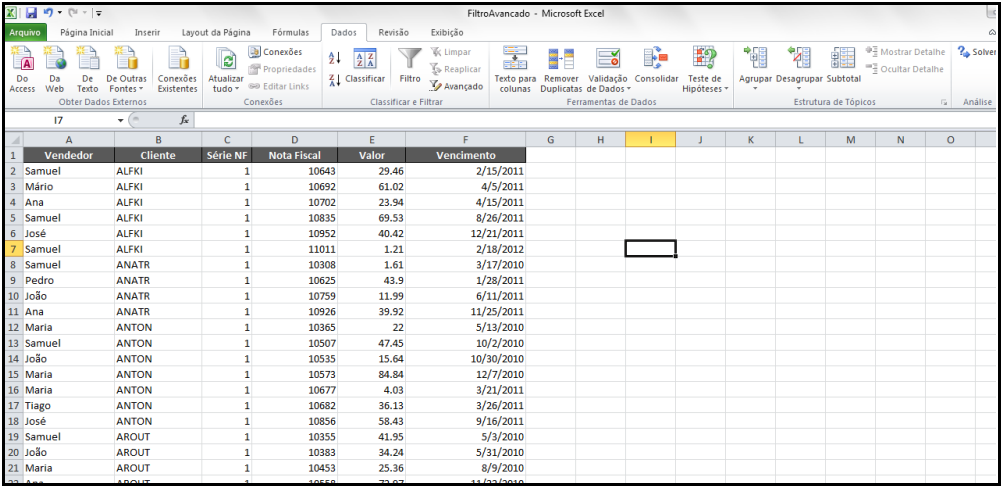
Task: Sort ascending with A-Z icon
Action: (334, 58)
